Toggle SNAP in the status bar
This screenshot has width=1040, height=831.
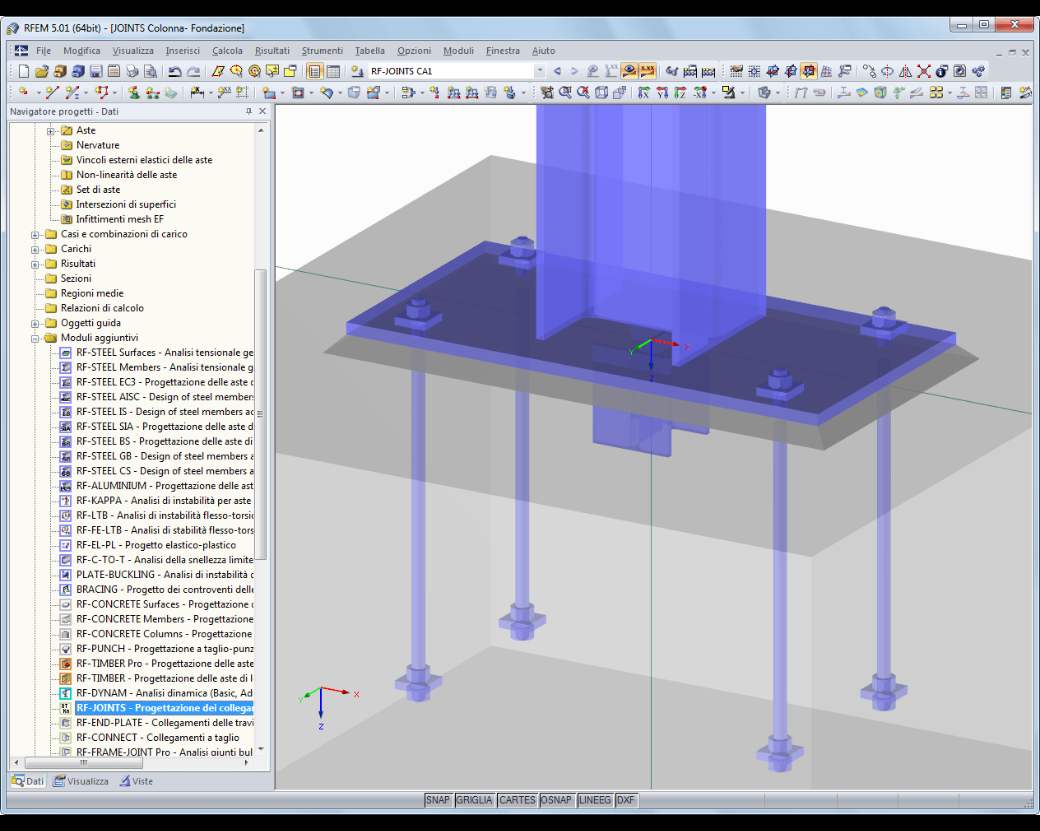[x=438, y=800]
